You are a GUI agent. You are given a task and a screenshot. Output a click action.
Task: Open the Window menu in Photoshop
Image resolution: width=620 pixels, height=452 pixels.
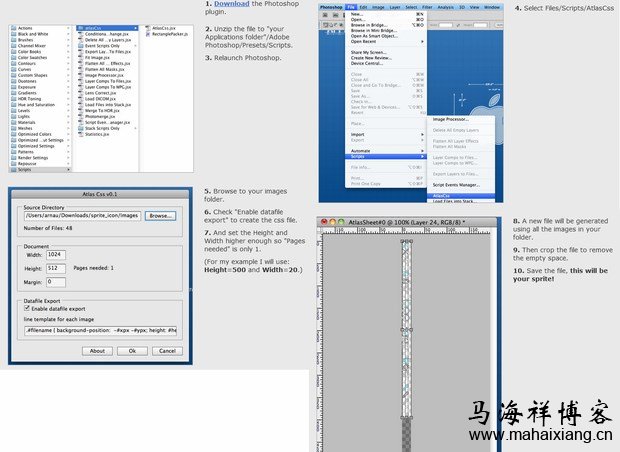[x=492, y=7]
